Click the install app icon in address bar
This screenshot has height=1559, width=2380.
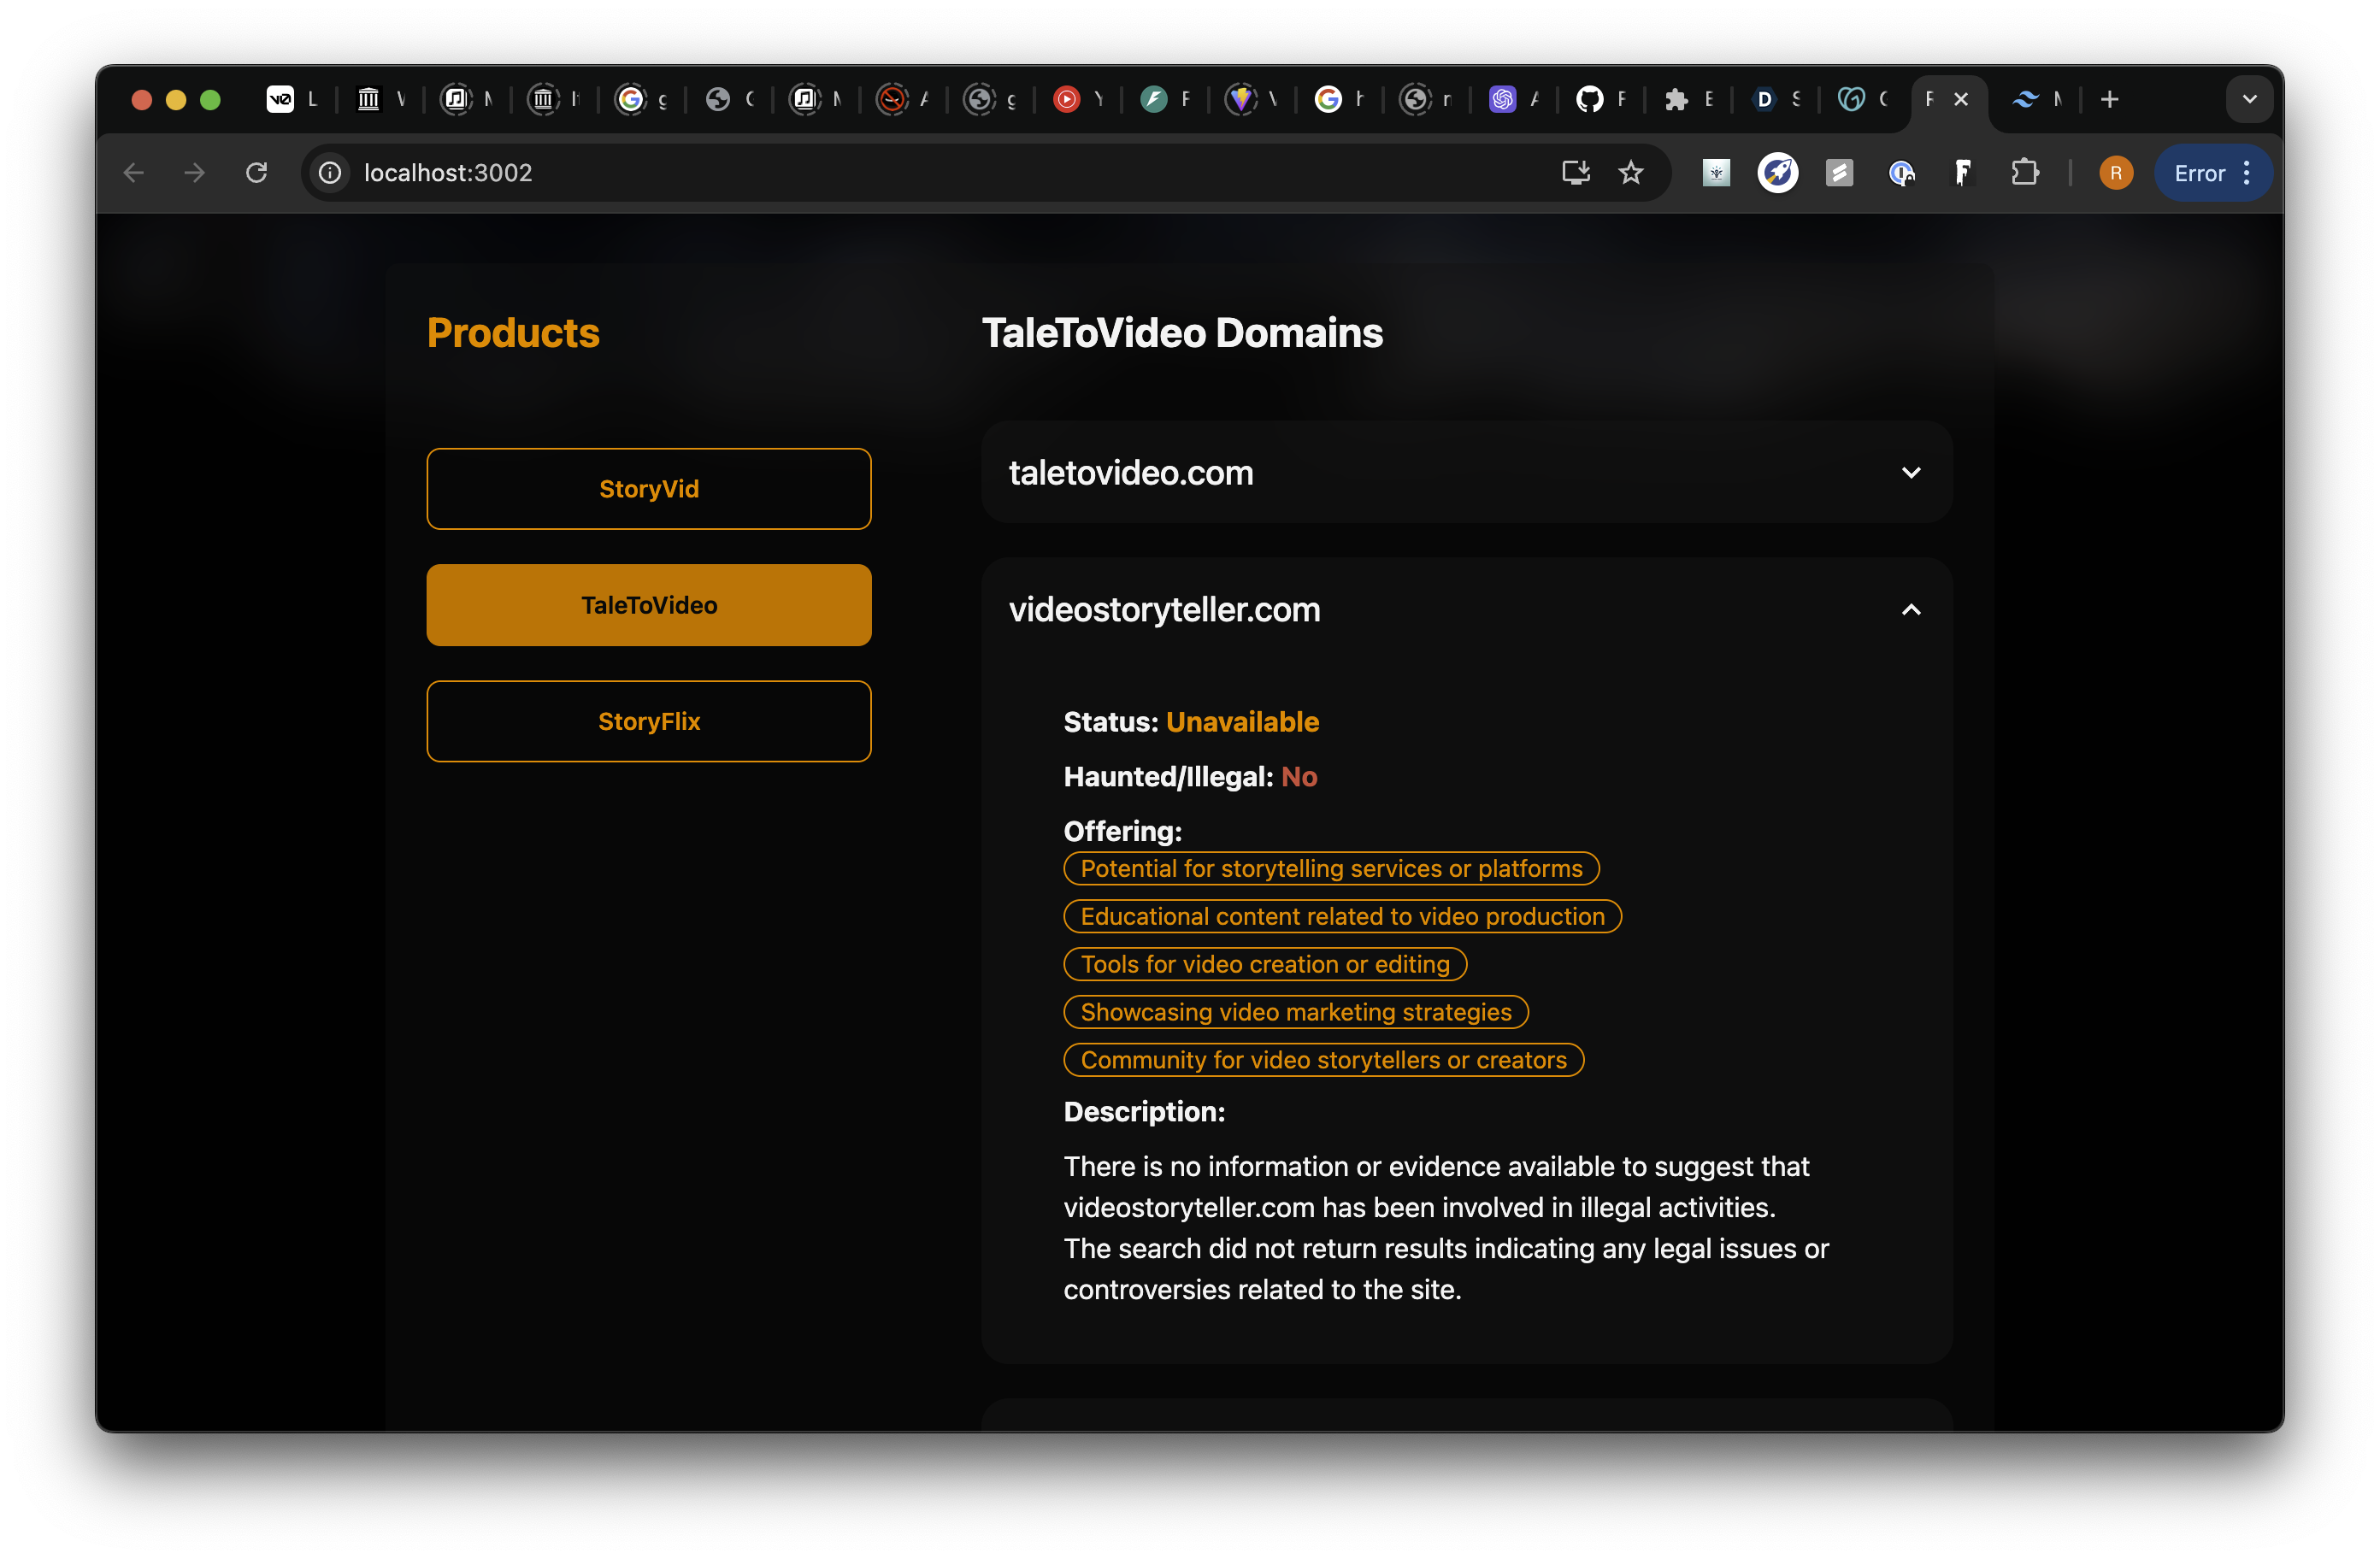1575,173
